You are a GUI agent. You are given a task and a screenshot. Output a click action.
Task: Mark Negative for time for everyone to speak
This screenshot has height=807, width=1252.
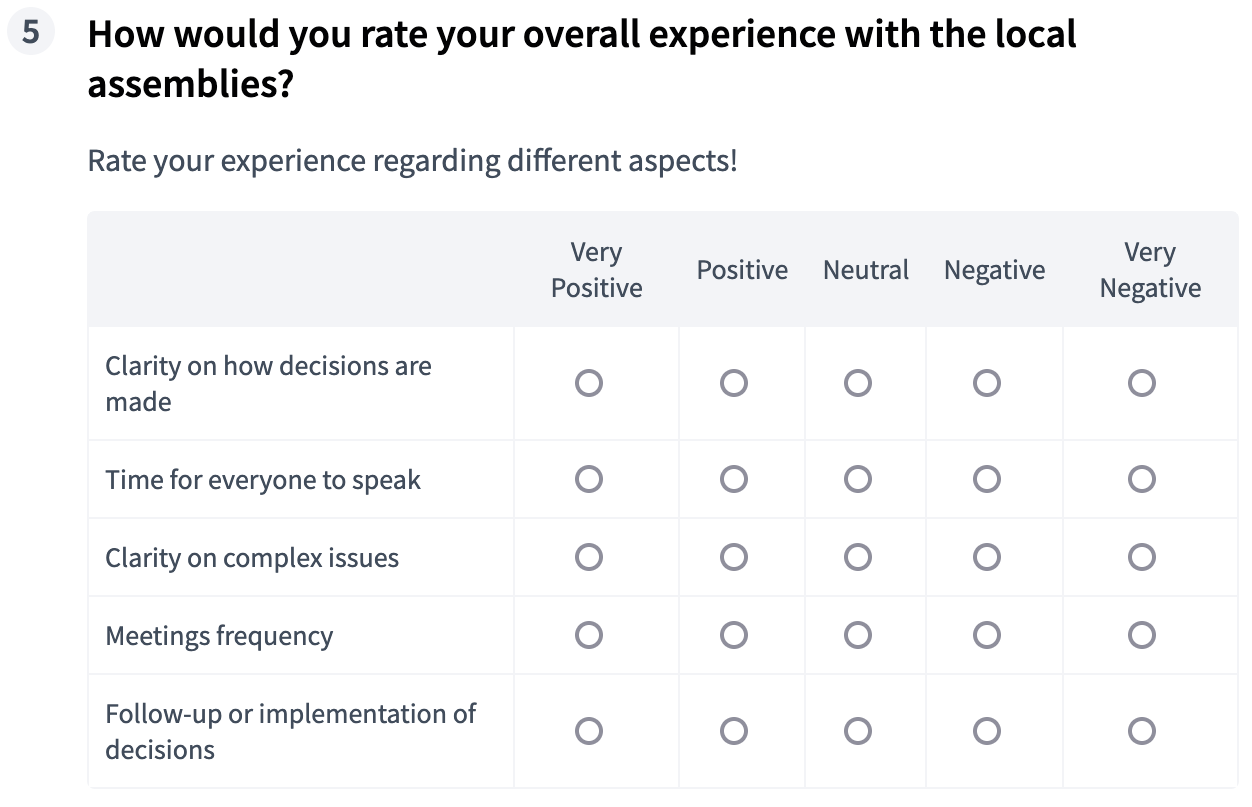point(987,479)
